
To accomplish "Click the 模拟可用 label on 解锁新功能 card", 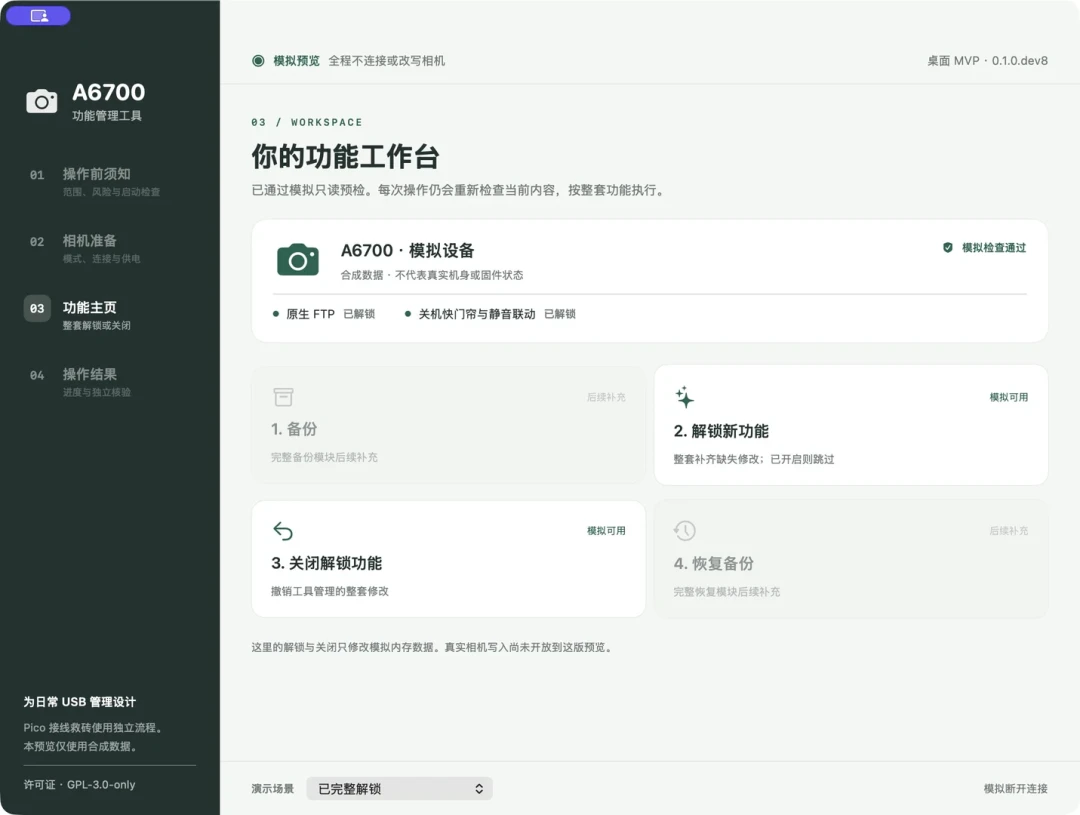I will coord(1008,398).
